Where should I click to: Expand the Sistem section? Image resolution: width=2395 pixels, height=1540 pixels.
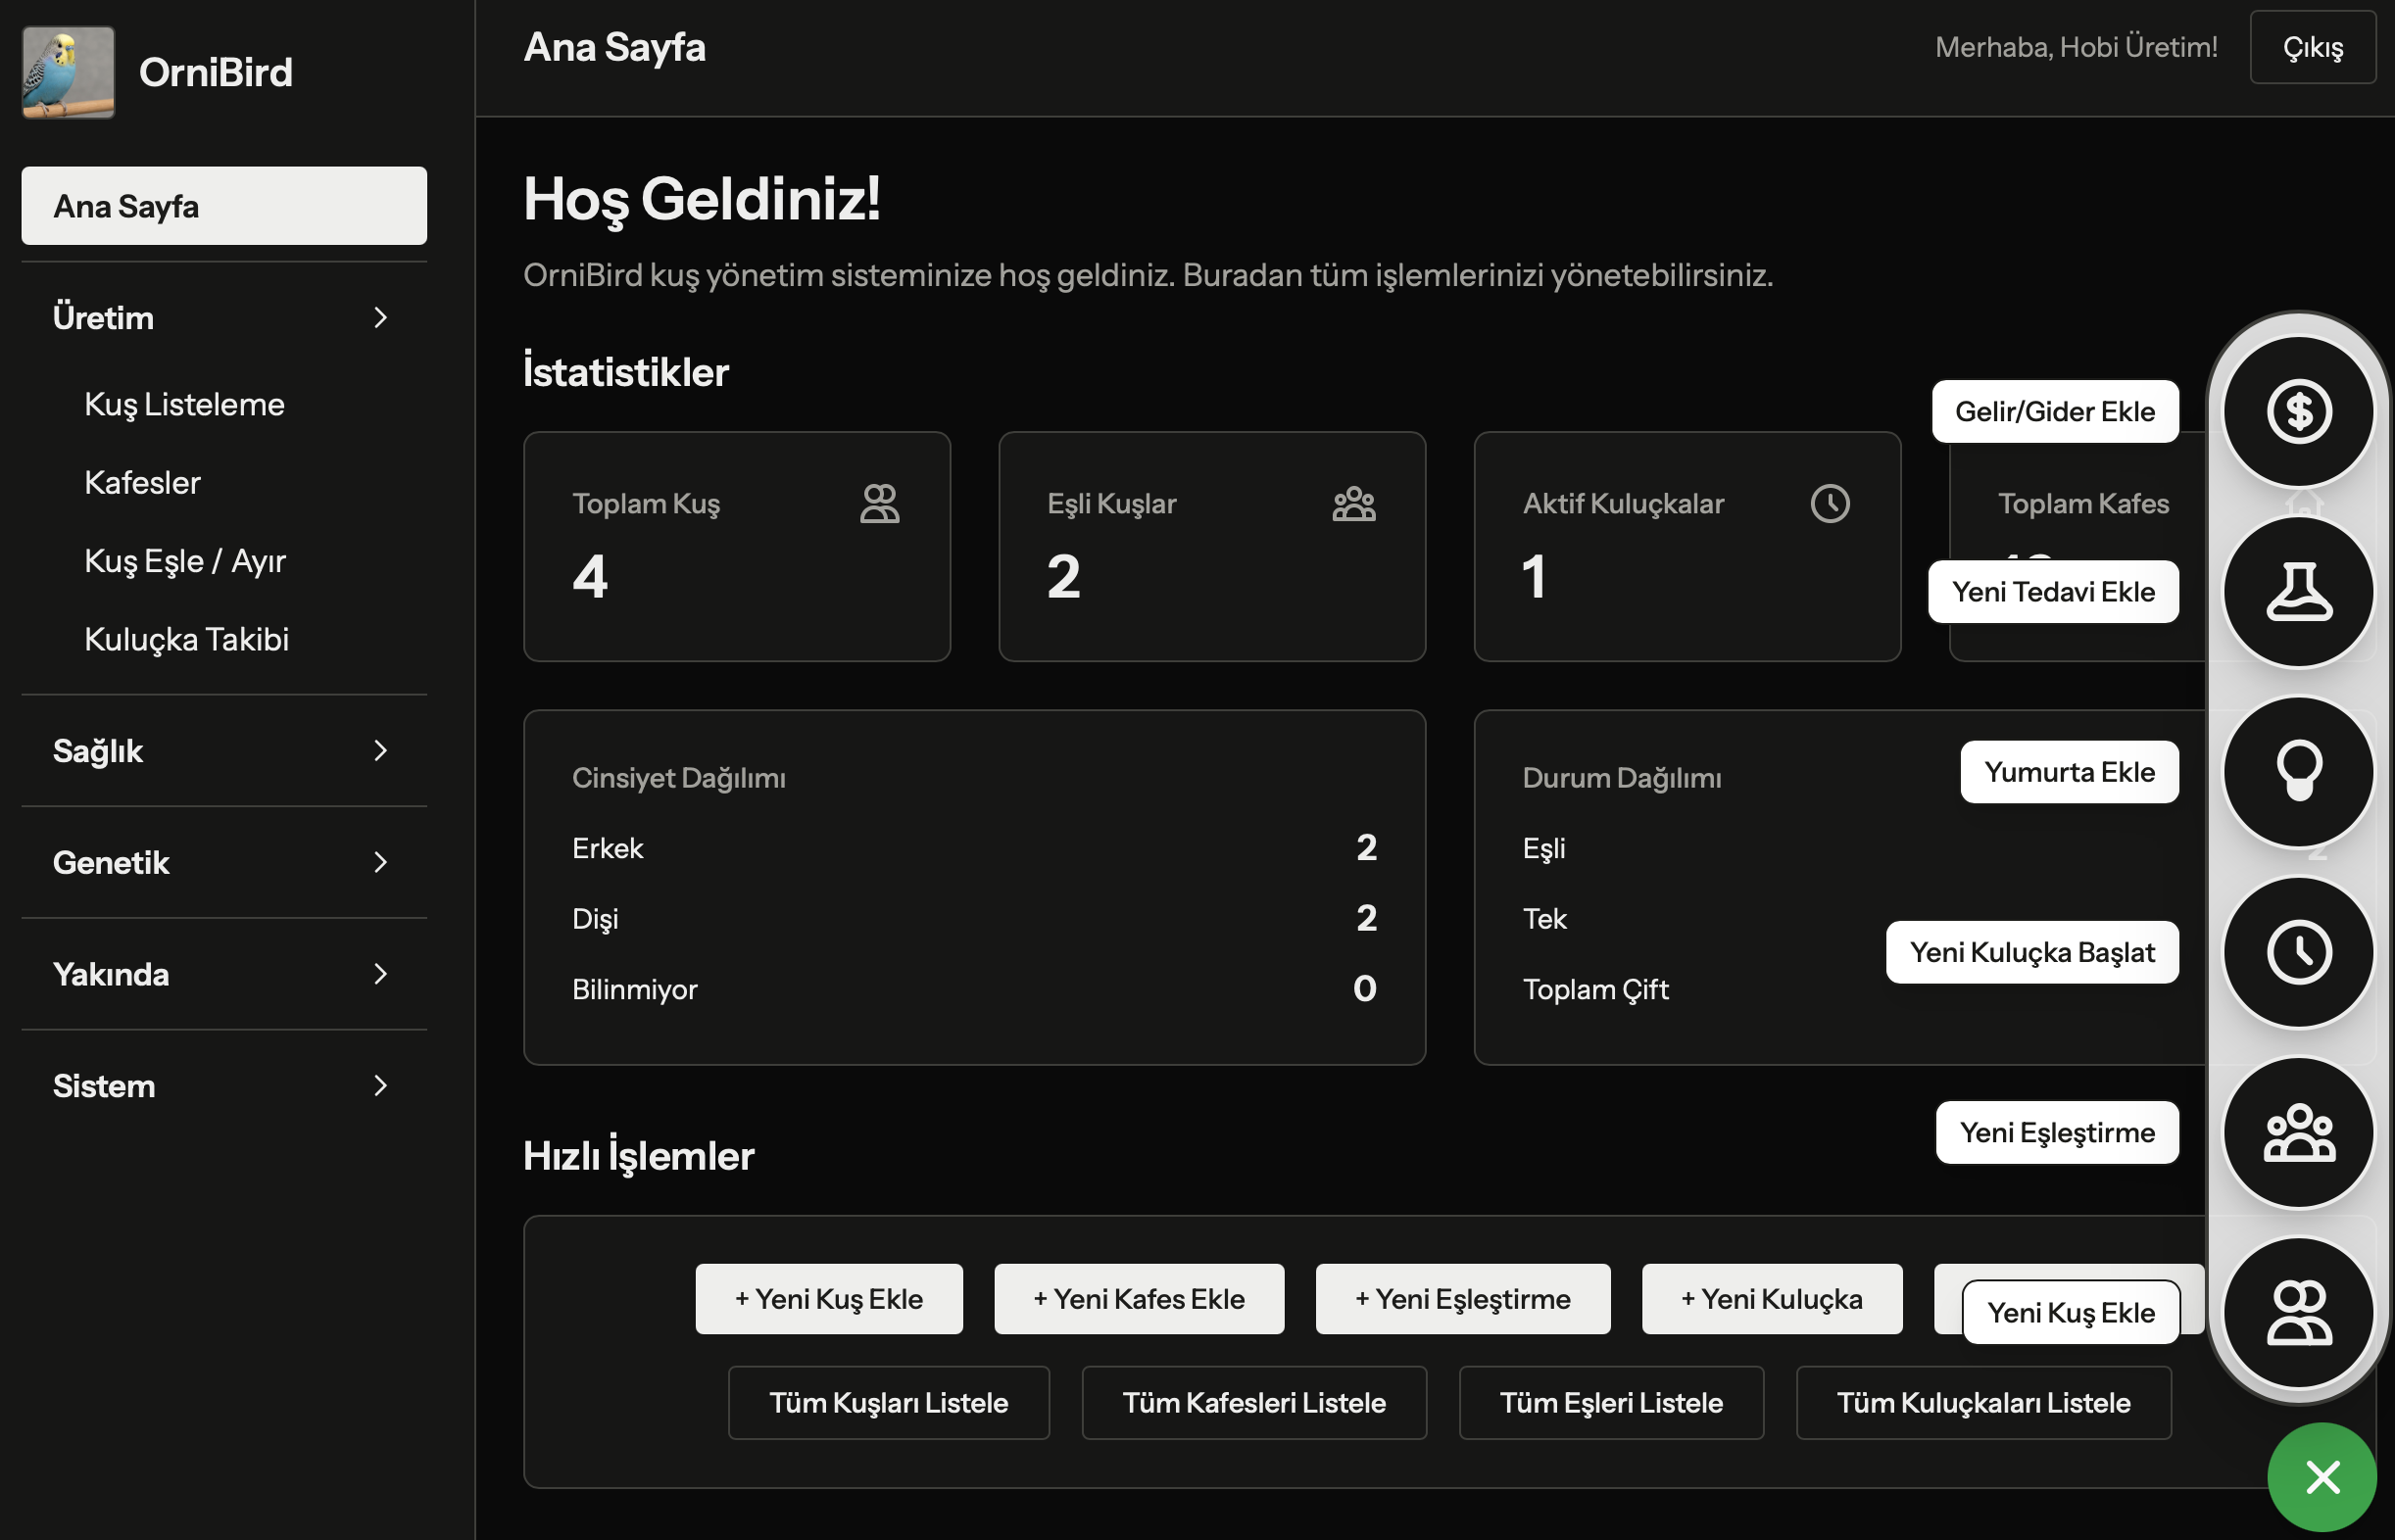[x=381, y=1085]
